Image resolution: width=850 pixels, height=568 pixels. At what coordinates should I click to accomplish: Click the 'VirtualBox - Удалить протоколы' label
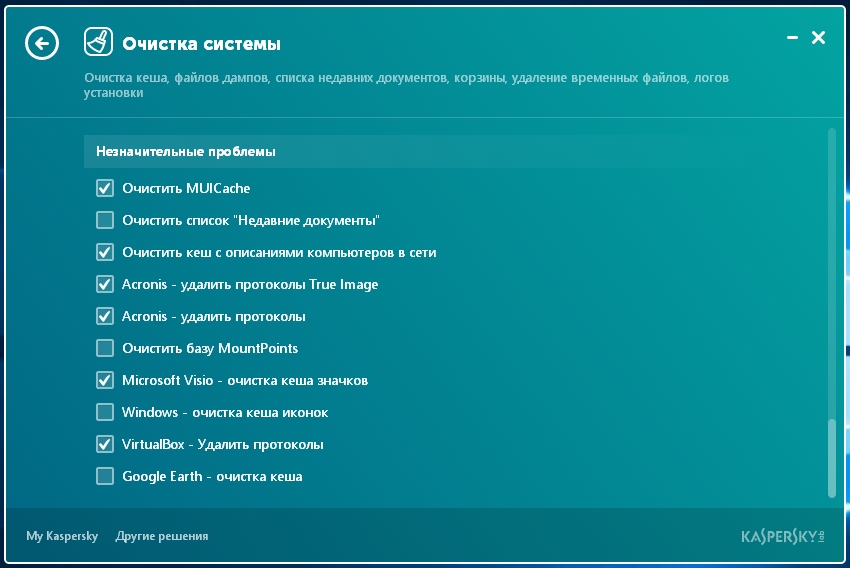point(222,444)
